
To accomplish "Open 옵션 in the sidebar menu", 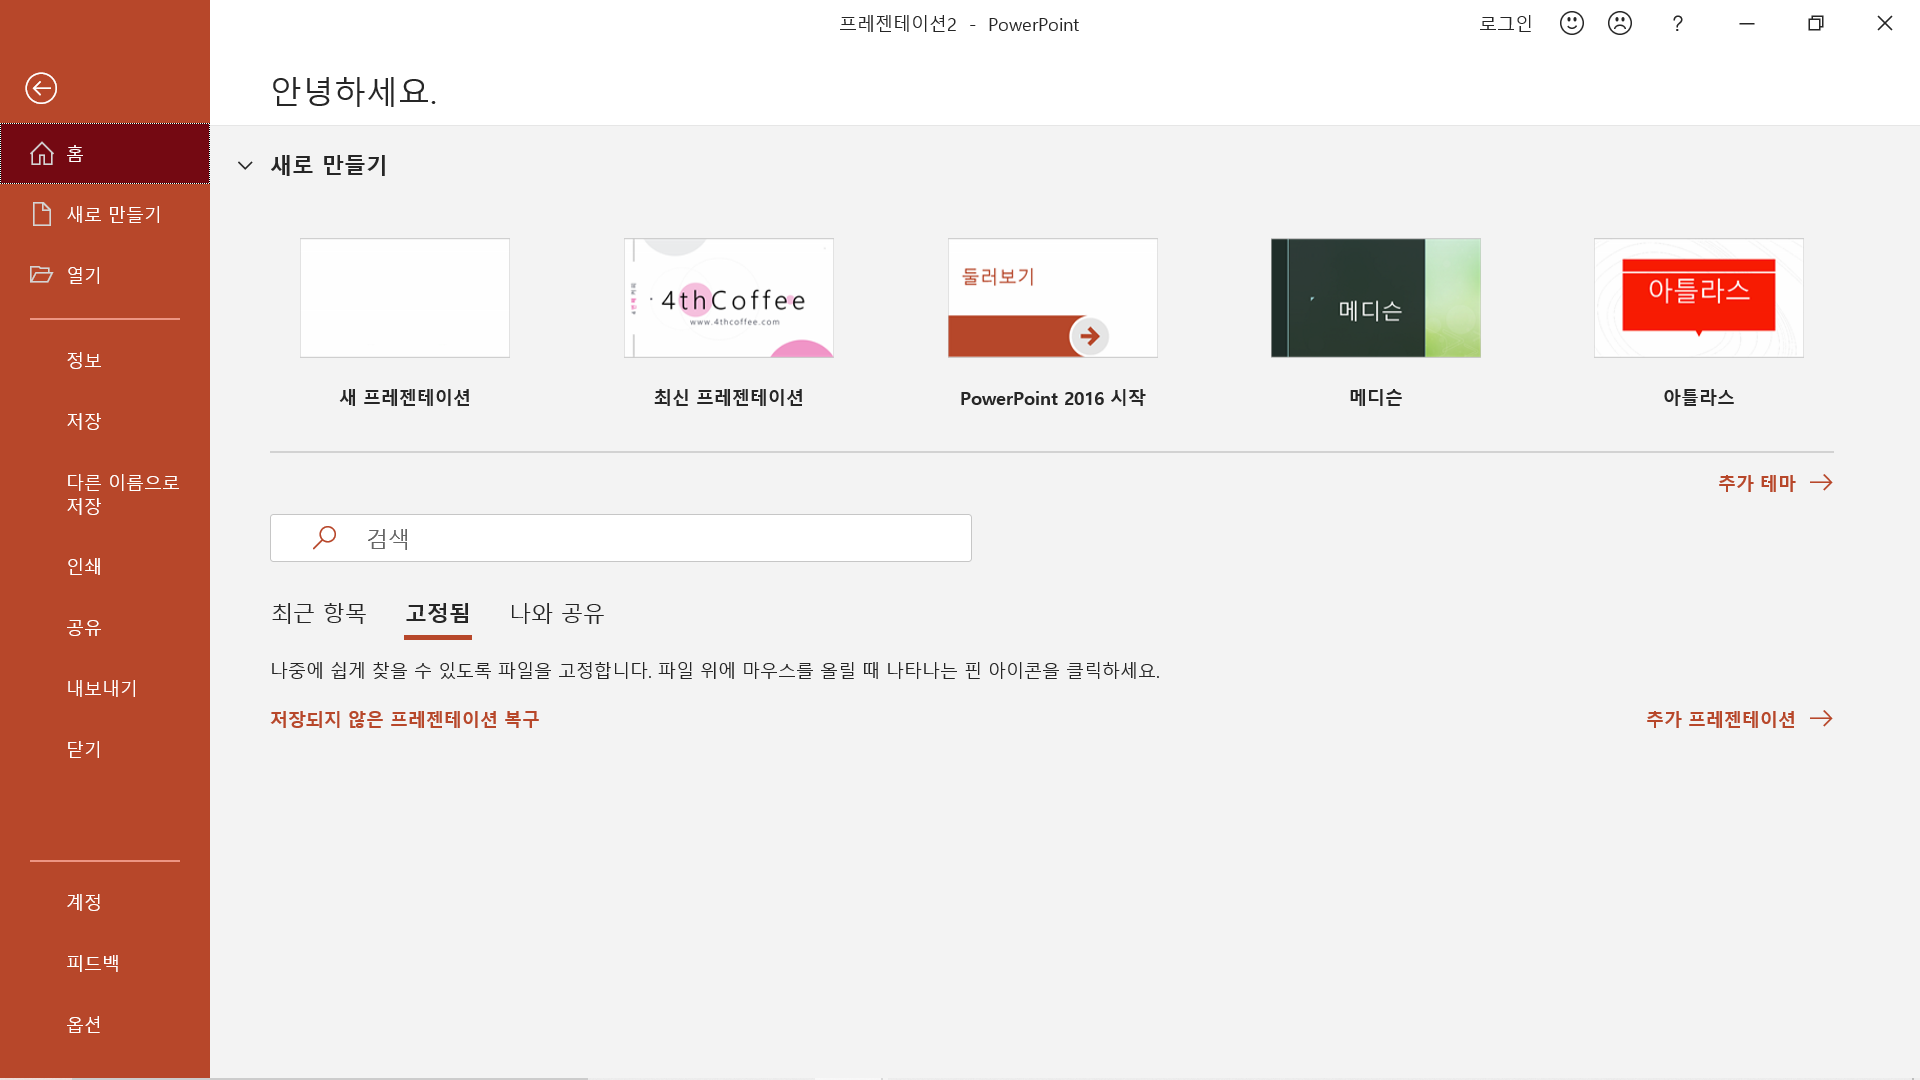I will pos(84,1024).
